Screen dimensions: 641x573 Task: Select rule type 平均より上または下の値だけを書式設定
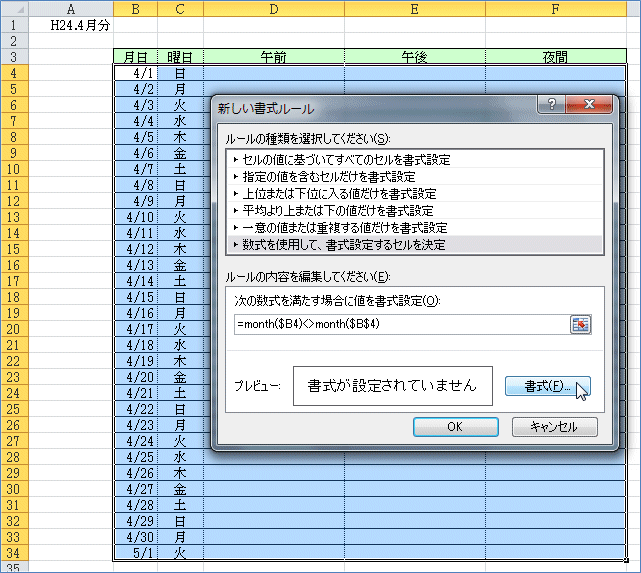415,210
